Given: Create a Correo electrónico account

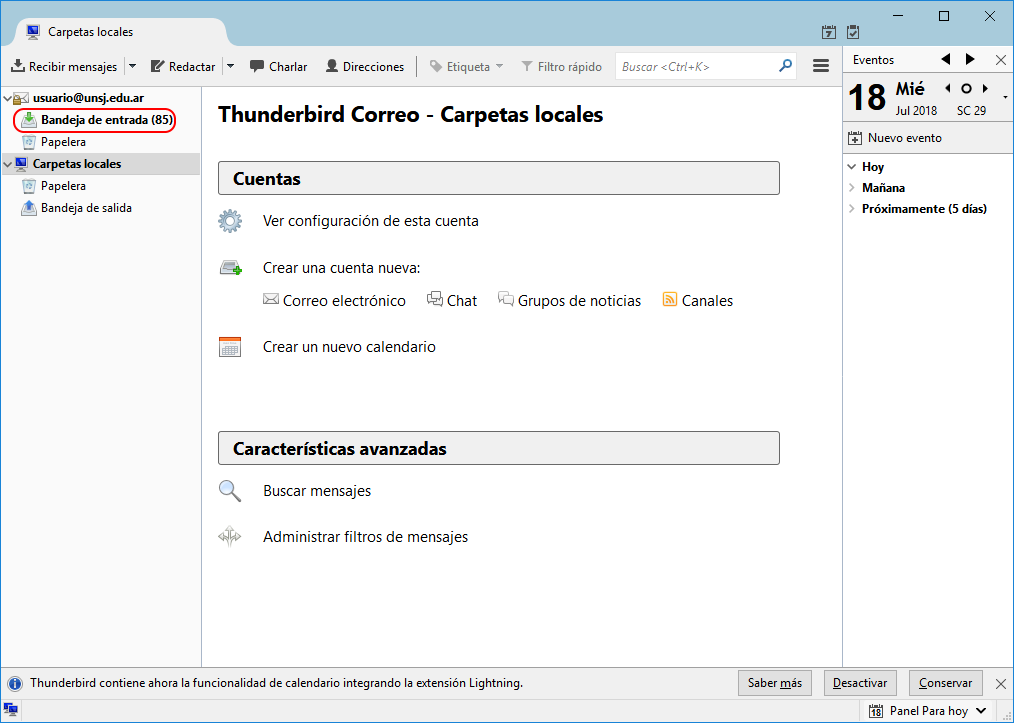Looking at the screenshot, I should click(334, 301).
